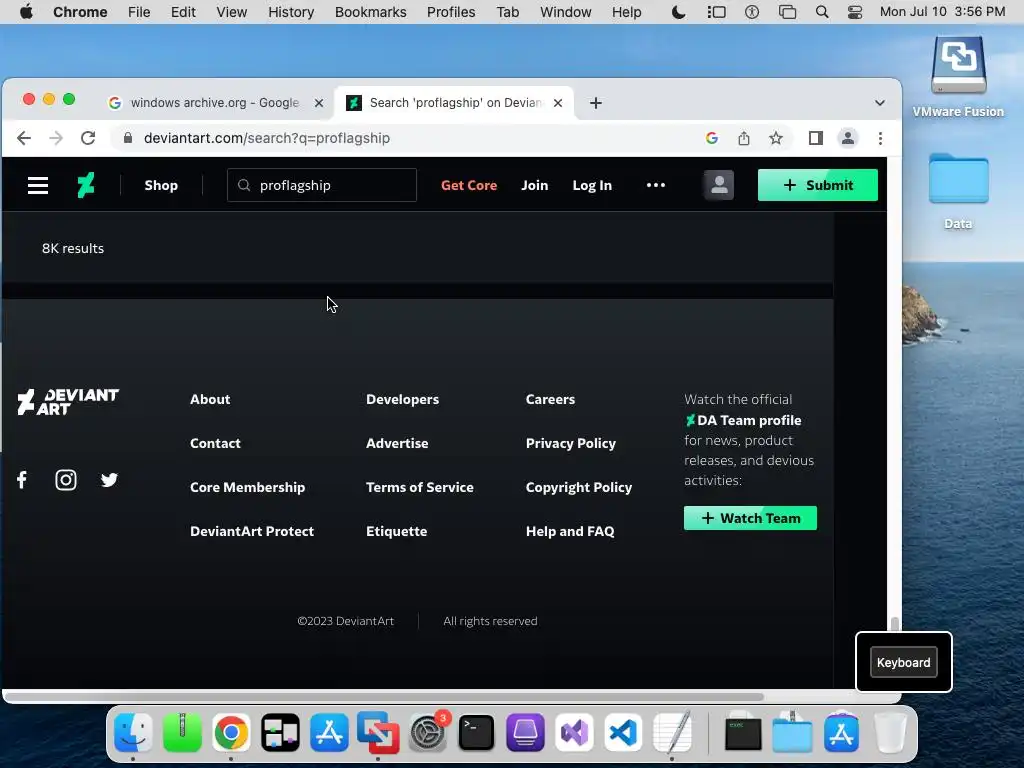1024x768 pixels.
Task: Open the DeviantArt hamburger menu
Action: [38, 185]
